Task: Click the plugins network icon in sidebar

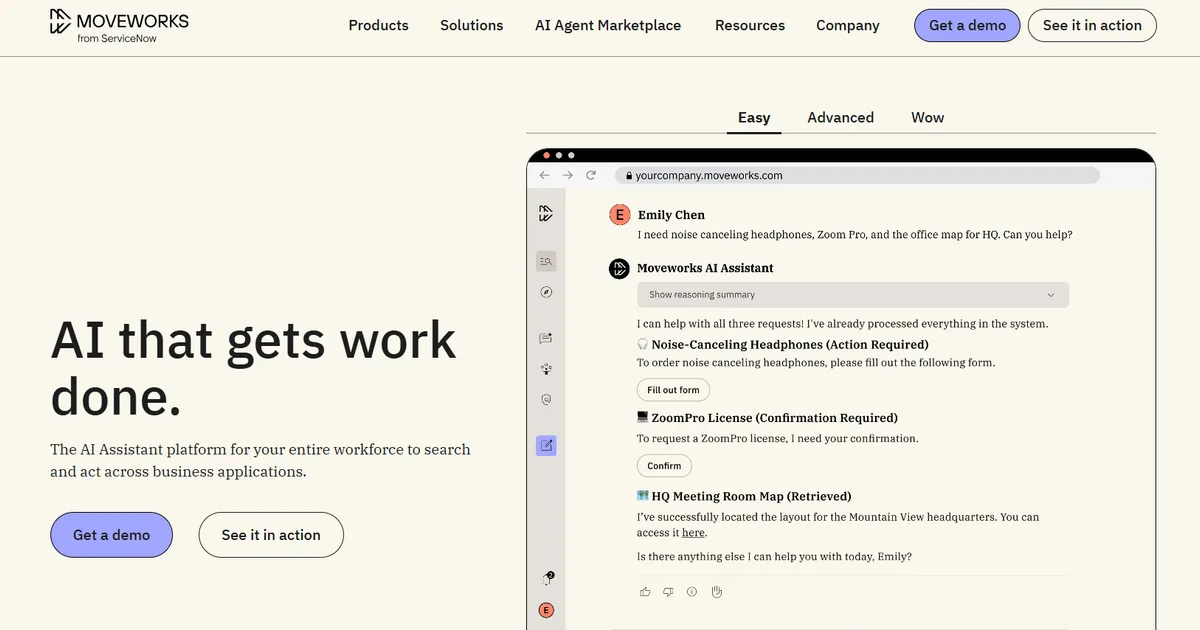Action: 546,368
